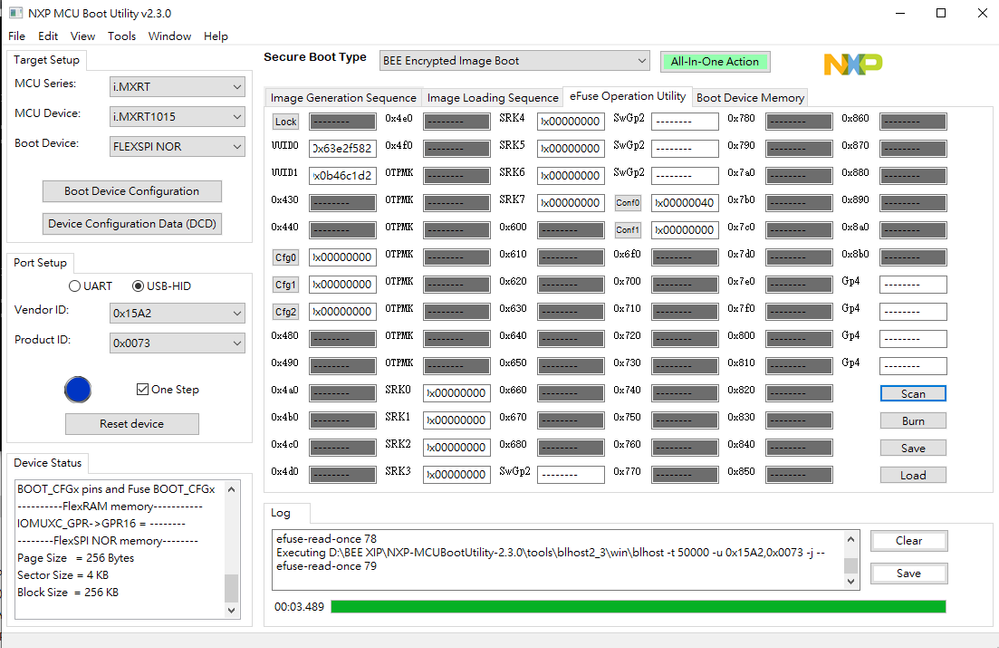
Task: Click the Log panel tab
Action: click(x=280, y=513)
